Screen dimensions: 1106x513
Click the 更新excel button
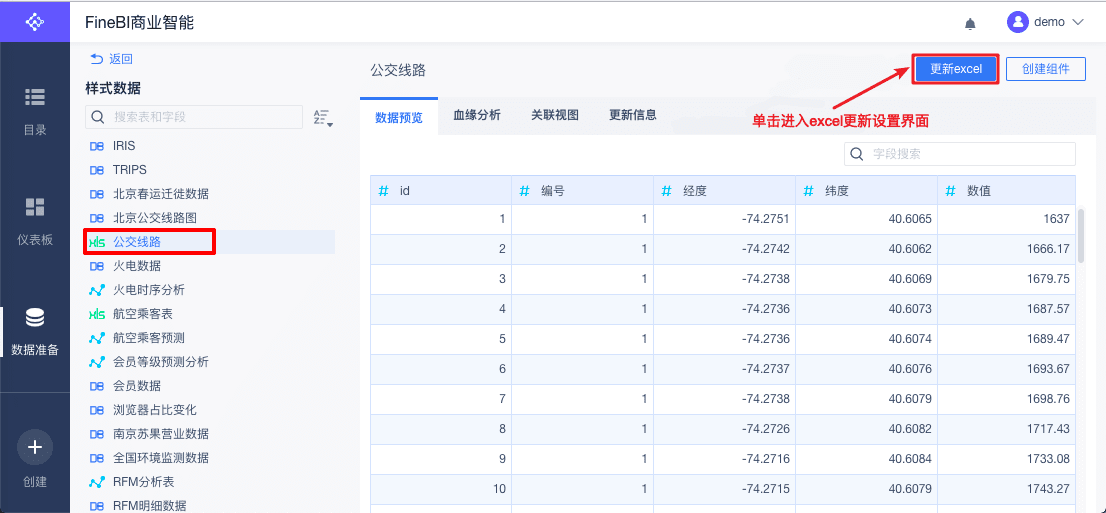pyautogui.click(x=956, y=69)
